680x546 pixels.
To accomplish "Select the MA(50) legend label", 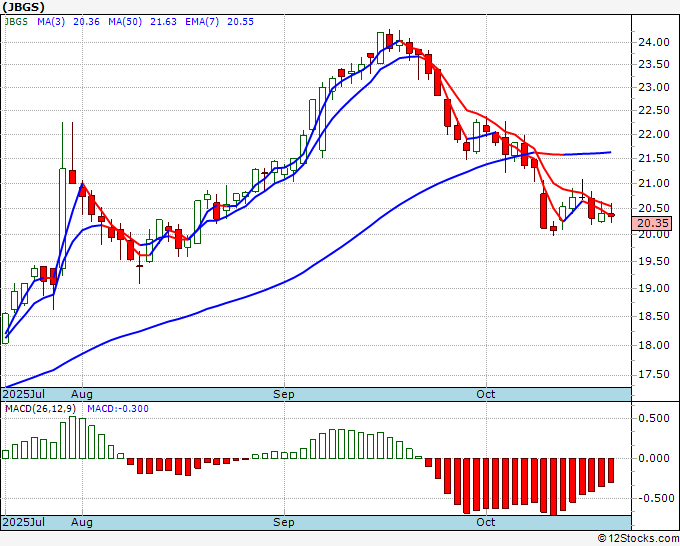I will click(125, 22).
